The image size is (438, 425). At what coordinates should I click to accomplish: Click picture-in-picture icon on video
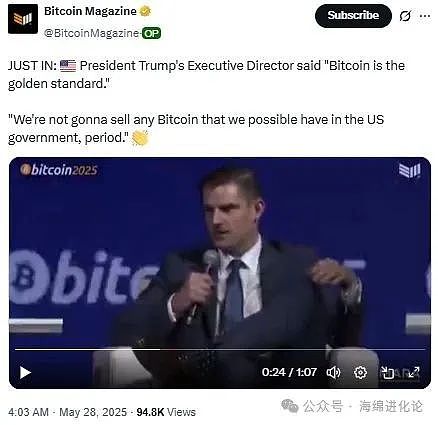[387, 372]
